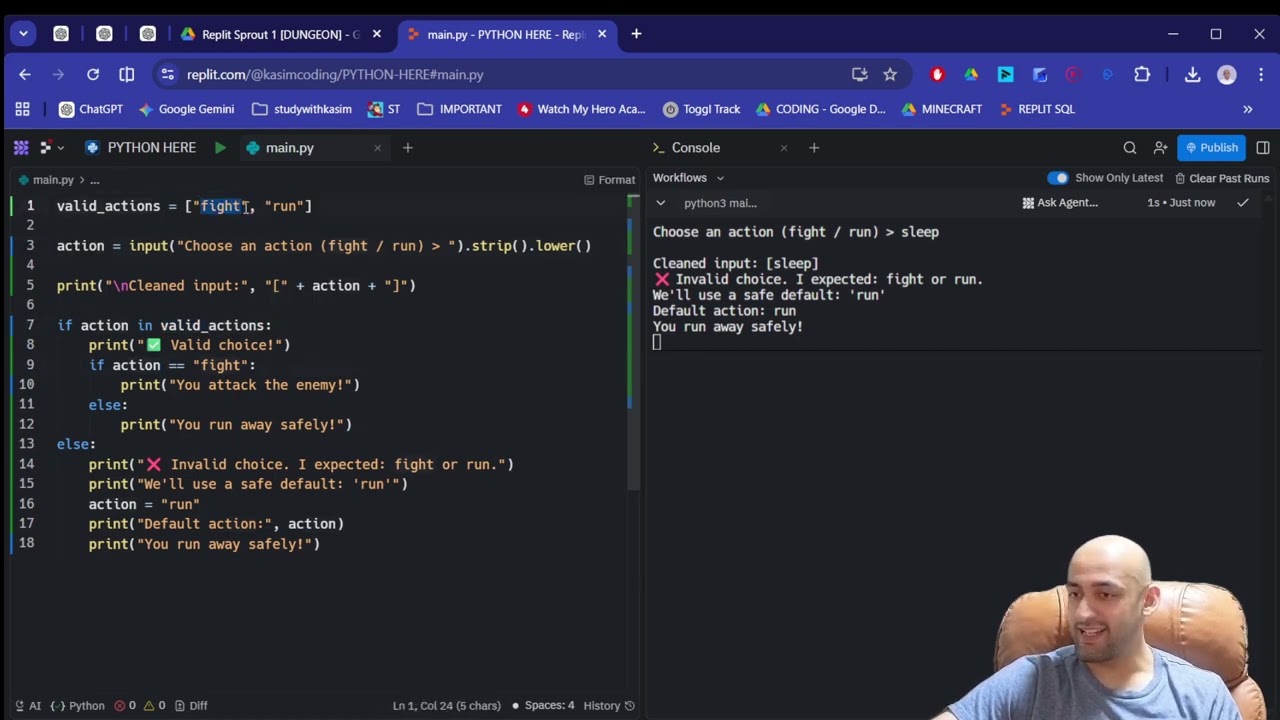Open the browser three-dot menu
The image size is (1280, 720).
click(x=1260, y=74)
